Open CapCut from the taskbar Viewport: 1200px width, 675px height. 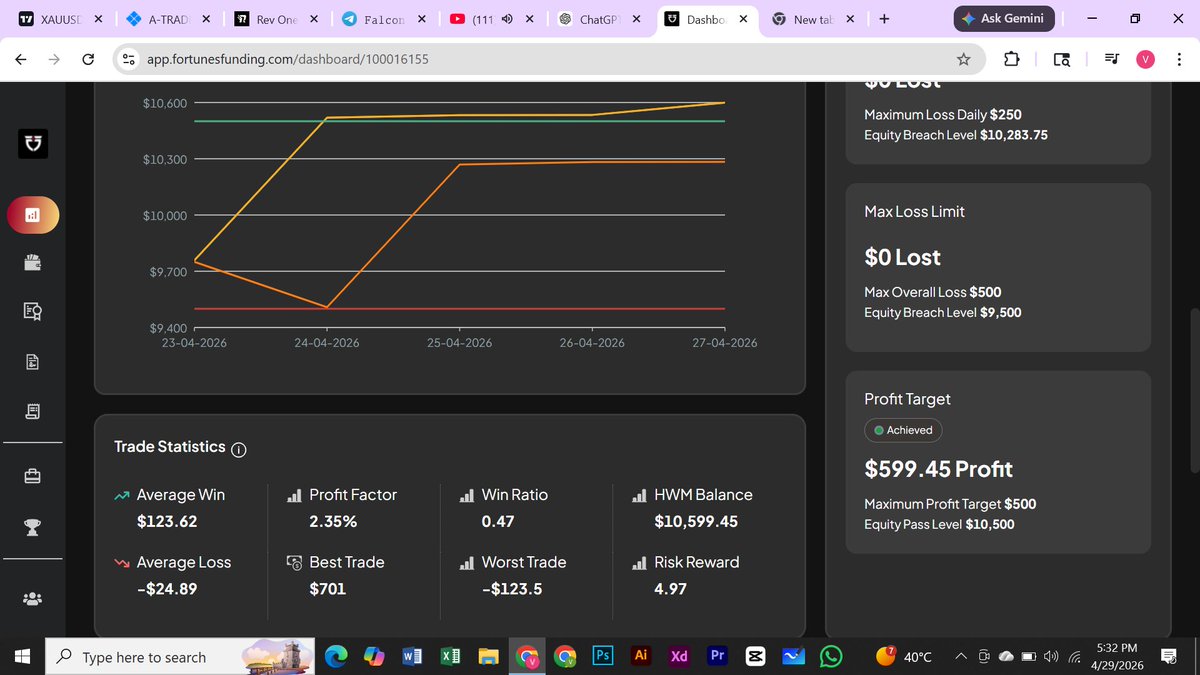pyautogui.click(x=755, y=656)
